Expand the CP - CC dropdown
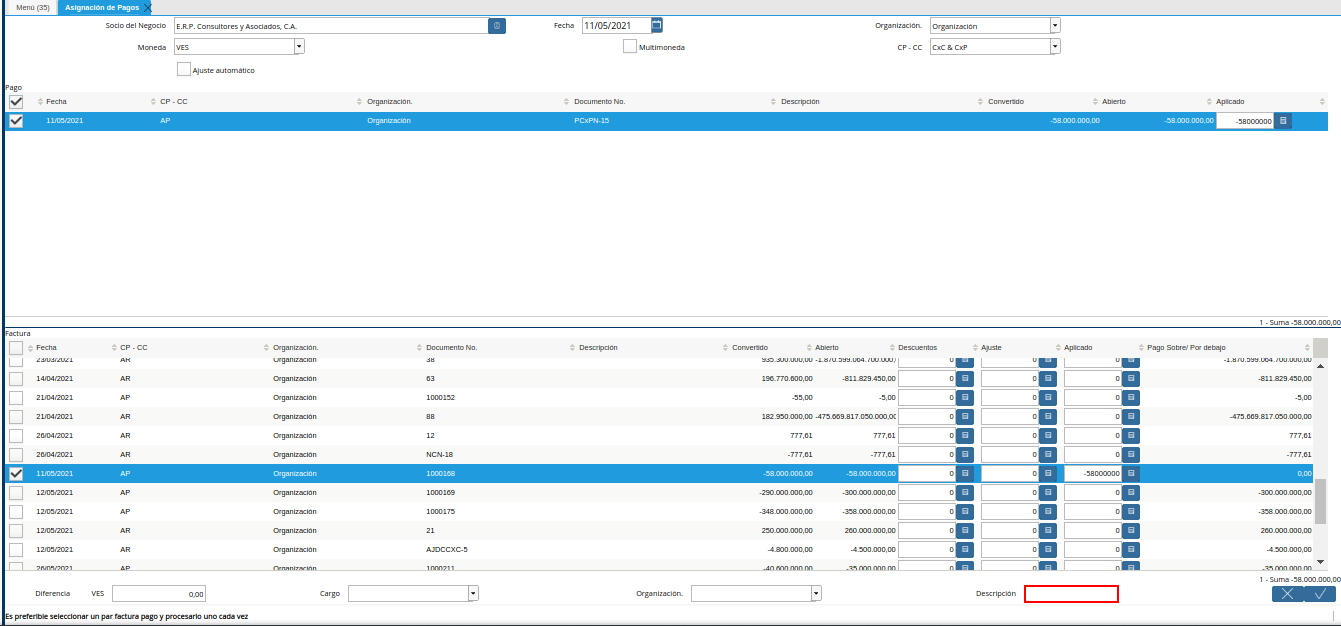The image size is (1341, 626). [1055, 47]
